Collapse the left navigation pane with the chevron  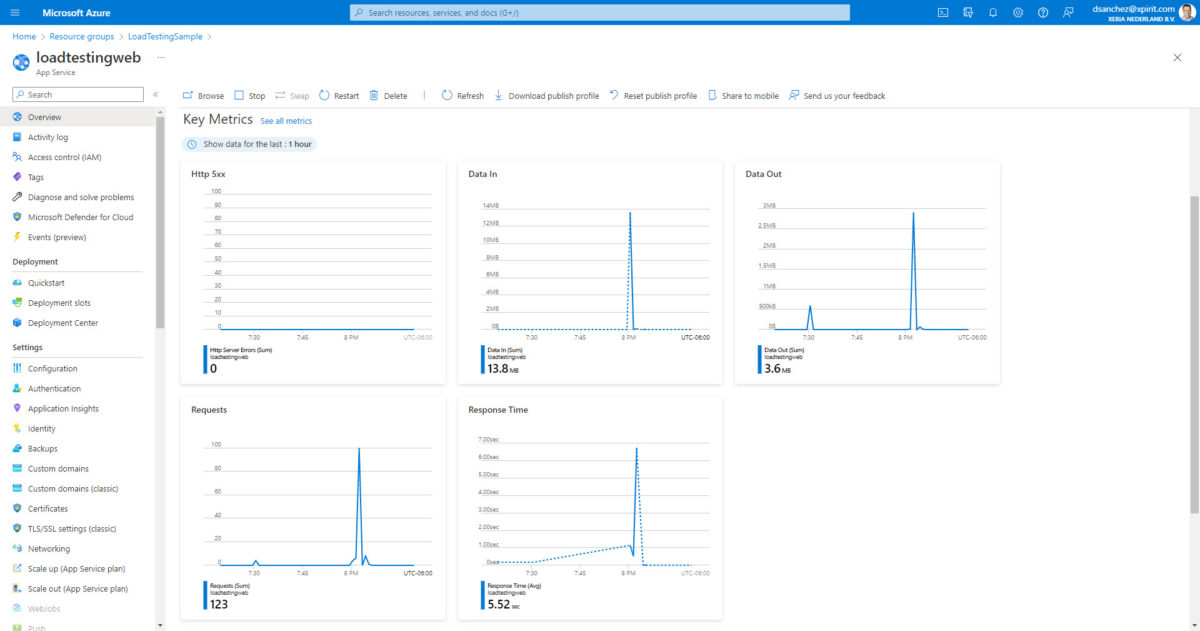[156, 92]
